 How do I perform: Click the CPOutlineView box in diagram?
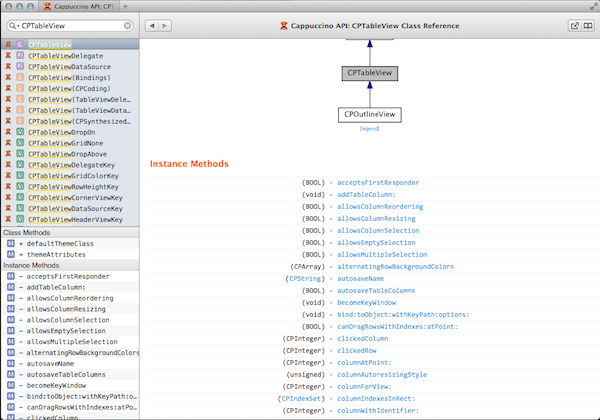point(370,115)
